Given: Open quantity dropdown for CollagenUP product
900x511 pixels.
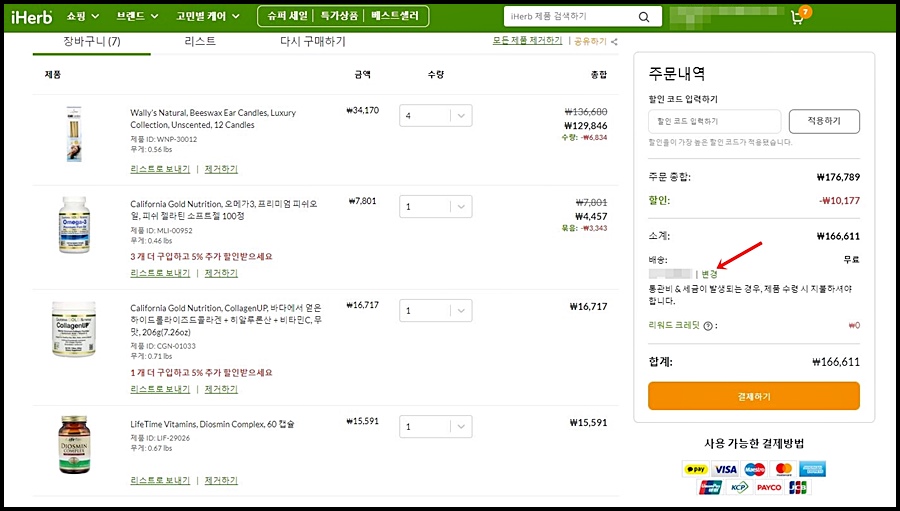Looking at the screenshot, I should tap(436, 311).
